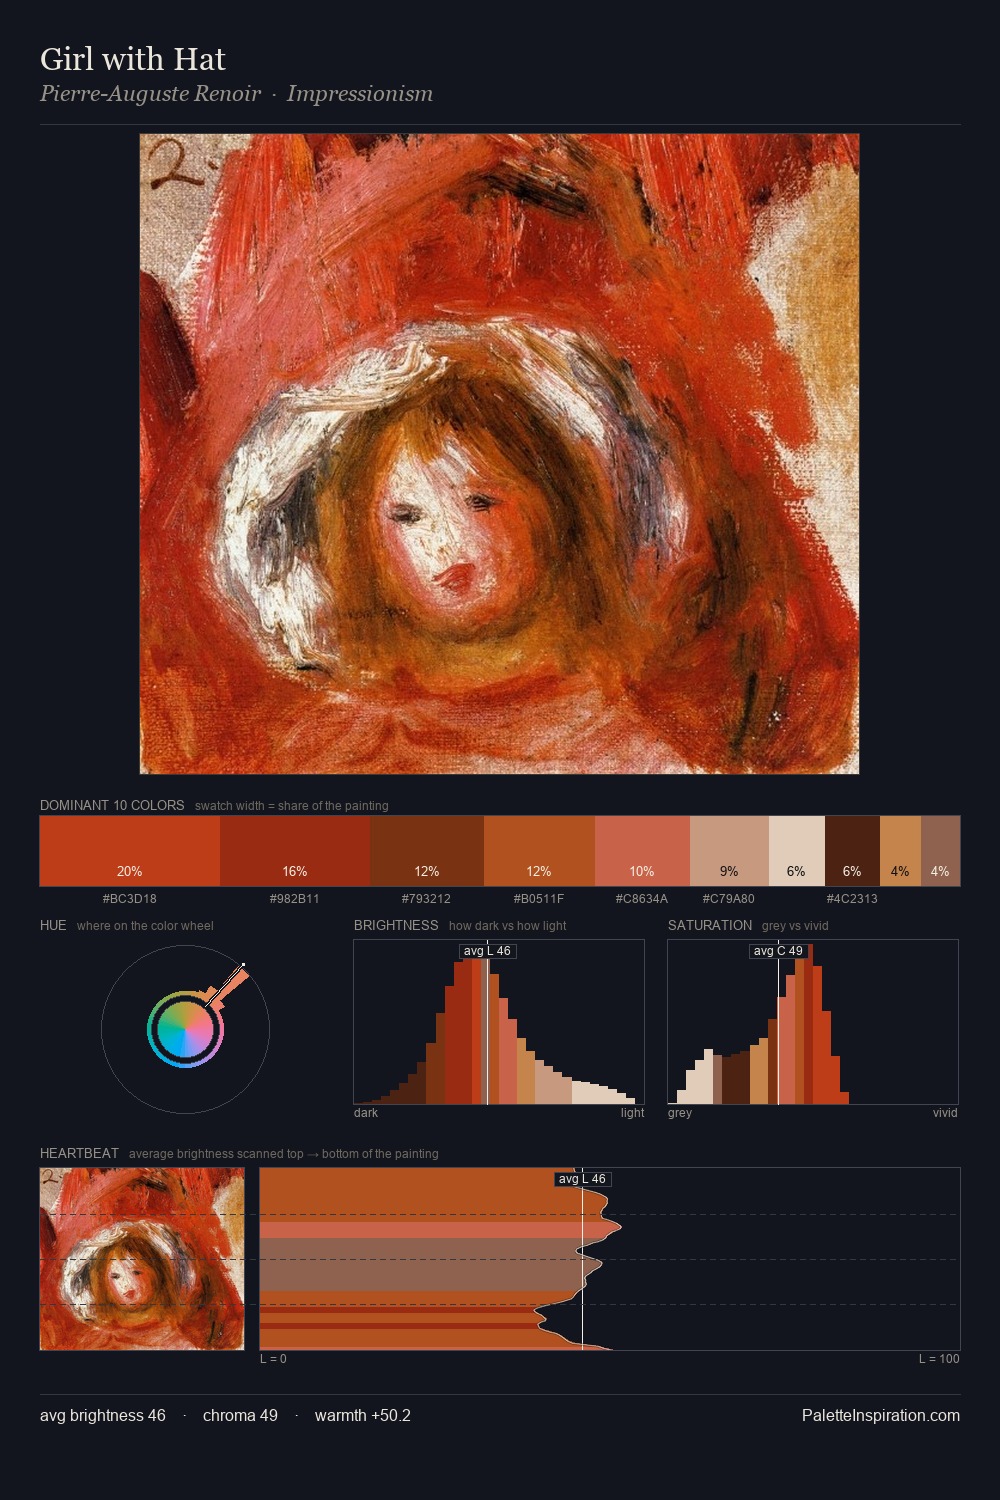The width and height of the screenshot is (1000, 1500).
Task: Click 'avg brightness 46' in the footer
Action: [x=103, y=1415]
